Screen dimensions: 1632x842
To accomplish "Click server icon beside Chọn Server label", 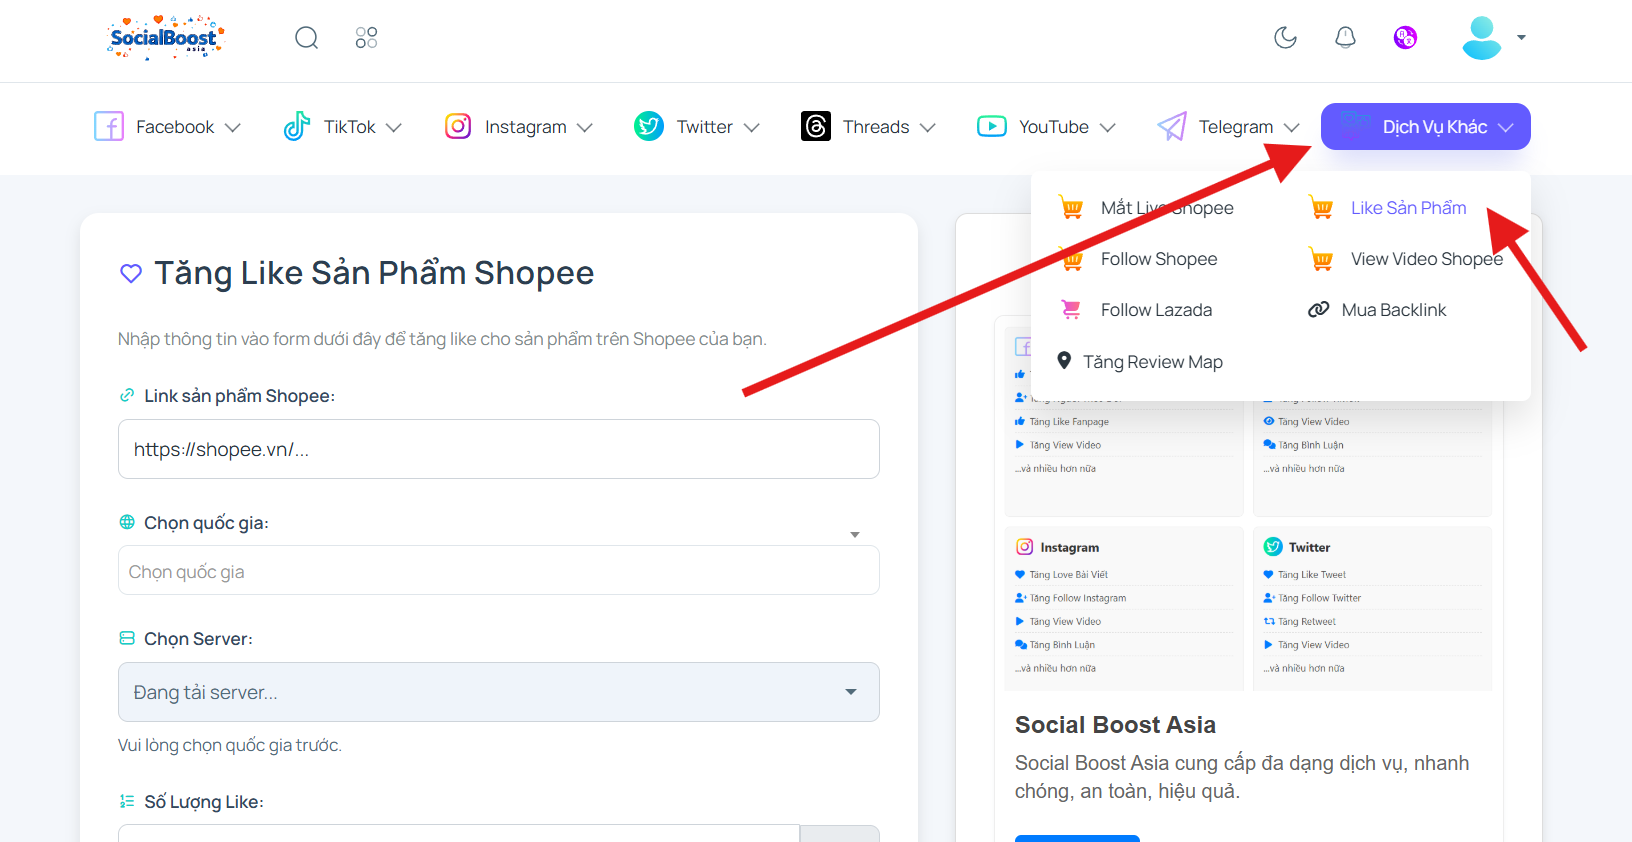I will 127,638.
